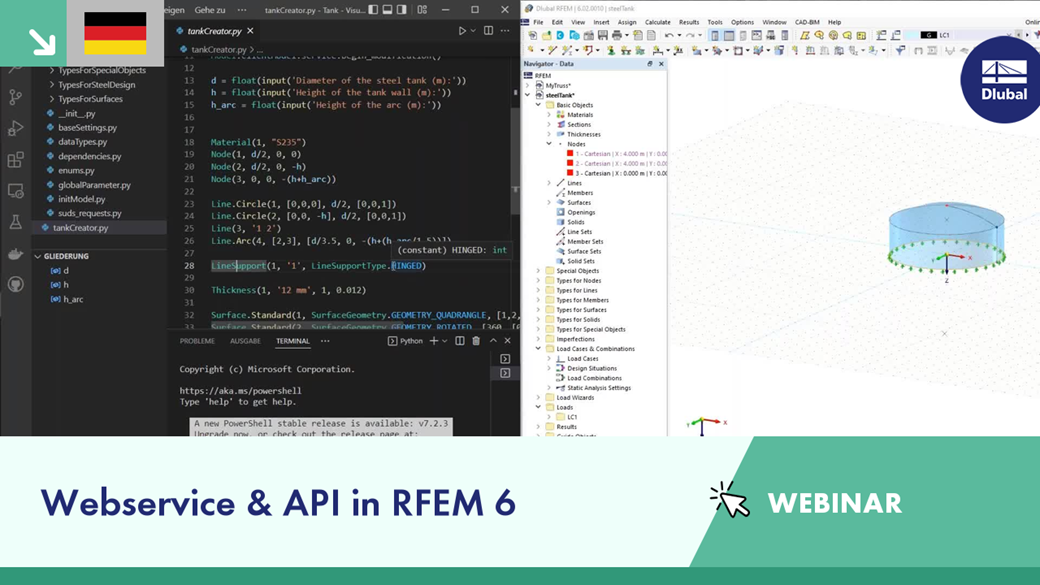Switch to AUSGABE tab in VS Code panel
This screenshot has width=1040, height=585.
coord(245,341)
